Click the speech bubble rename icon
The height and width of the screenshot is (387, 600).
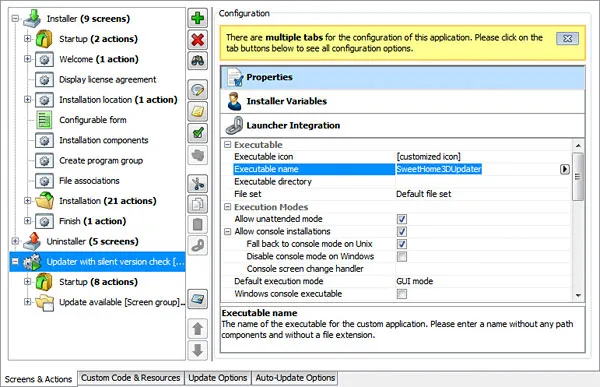(197, 90)
